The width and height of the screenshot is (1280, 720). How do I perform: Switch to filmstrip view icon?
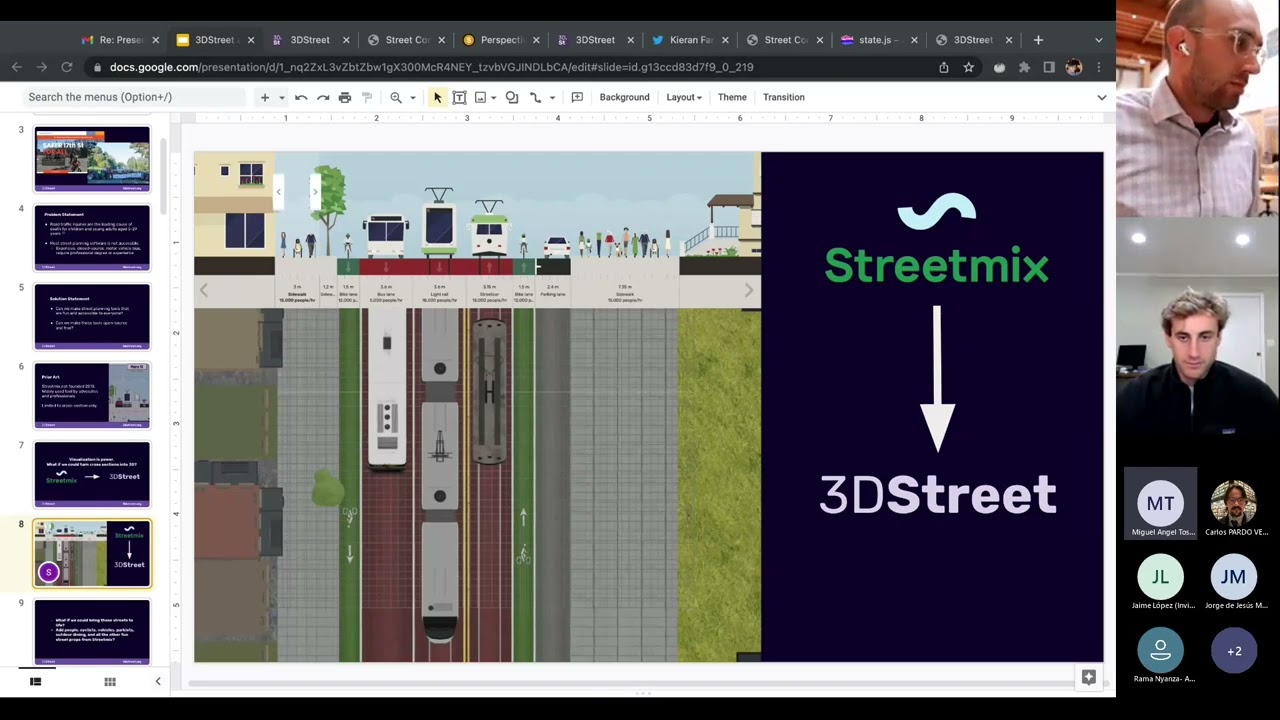tap(35, 682)
